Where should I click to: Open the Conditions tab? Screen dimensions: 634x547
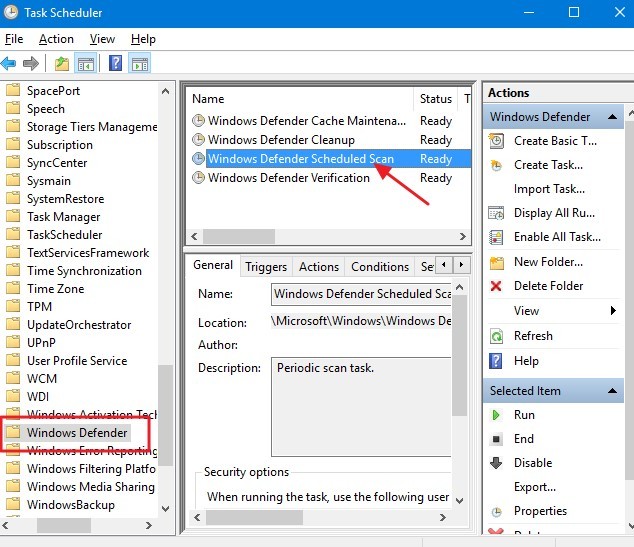tap(380, 267)
